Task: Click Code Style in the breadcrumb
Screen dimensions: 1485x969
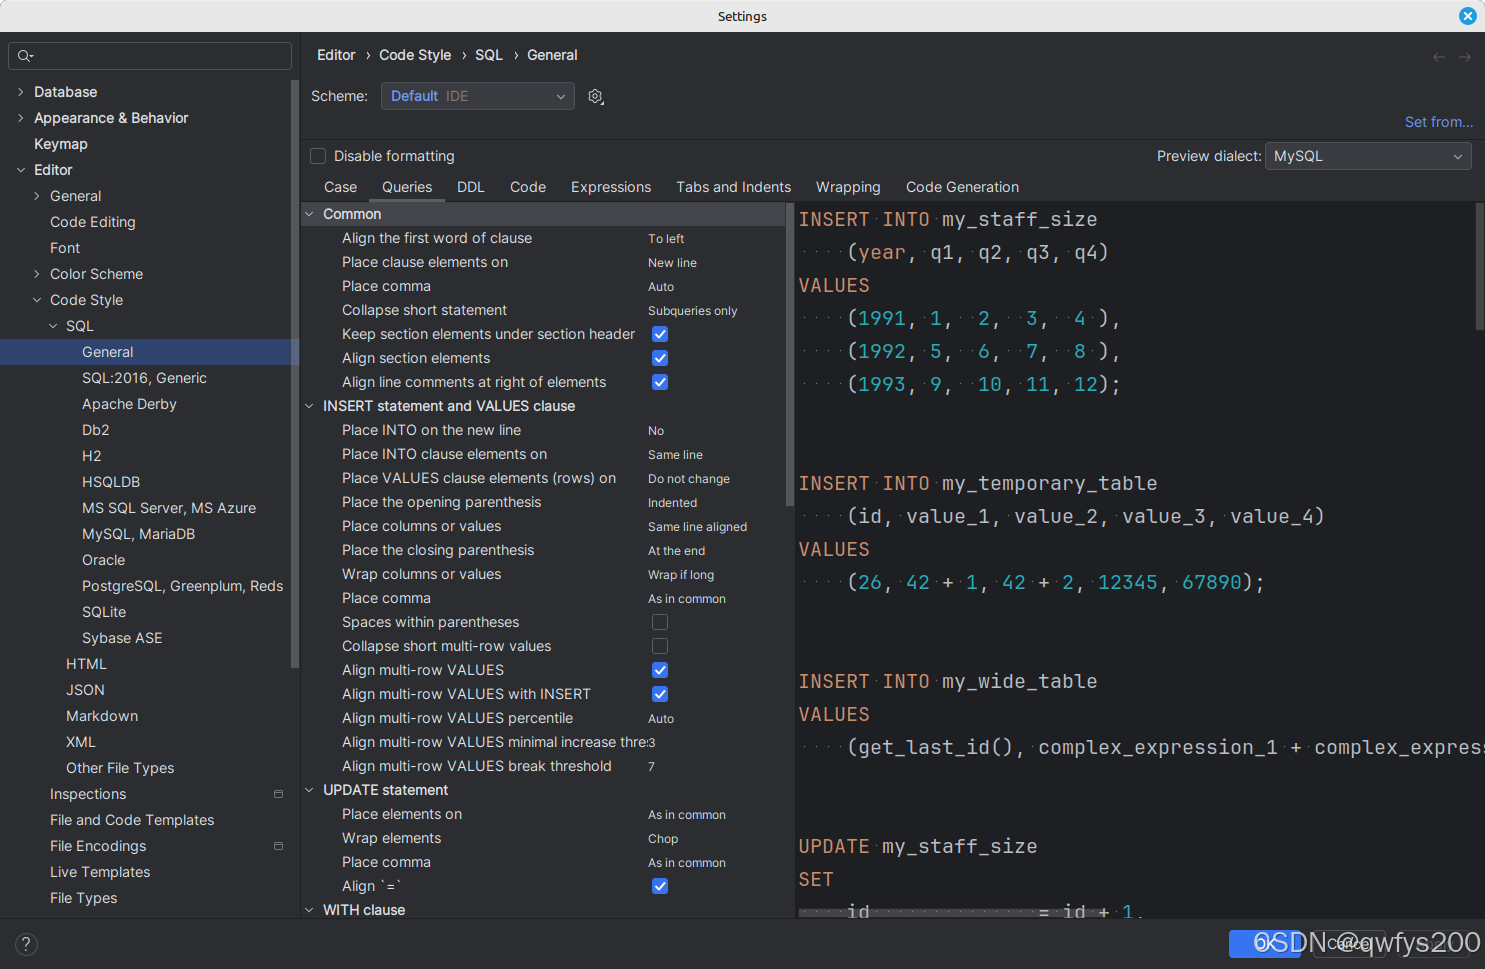Action: (x=415, y=55)
